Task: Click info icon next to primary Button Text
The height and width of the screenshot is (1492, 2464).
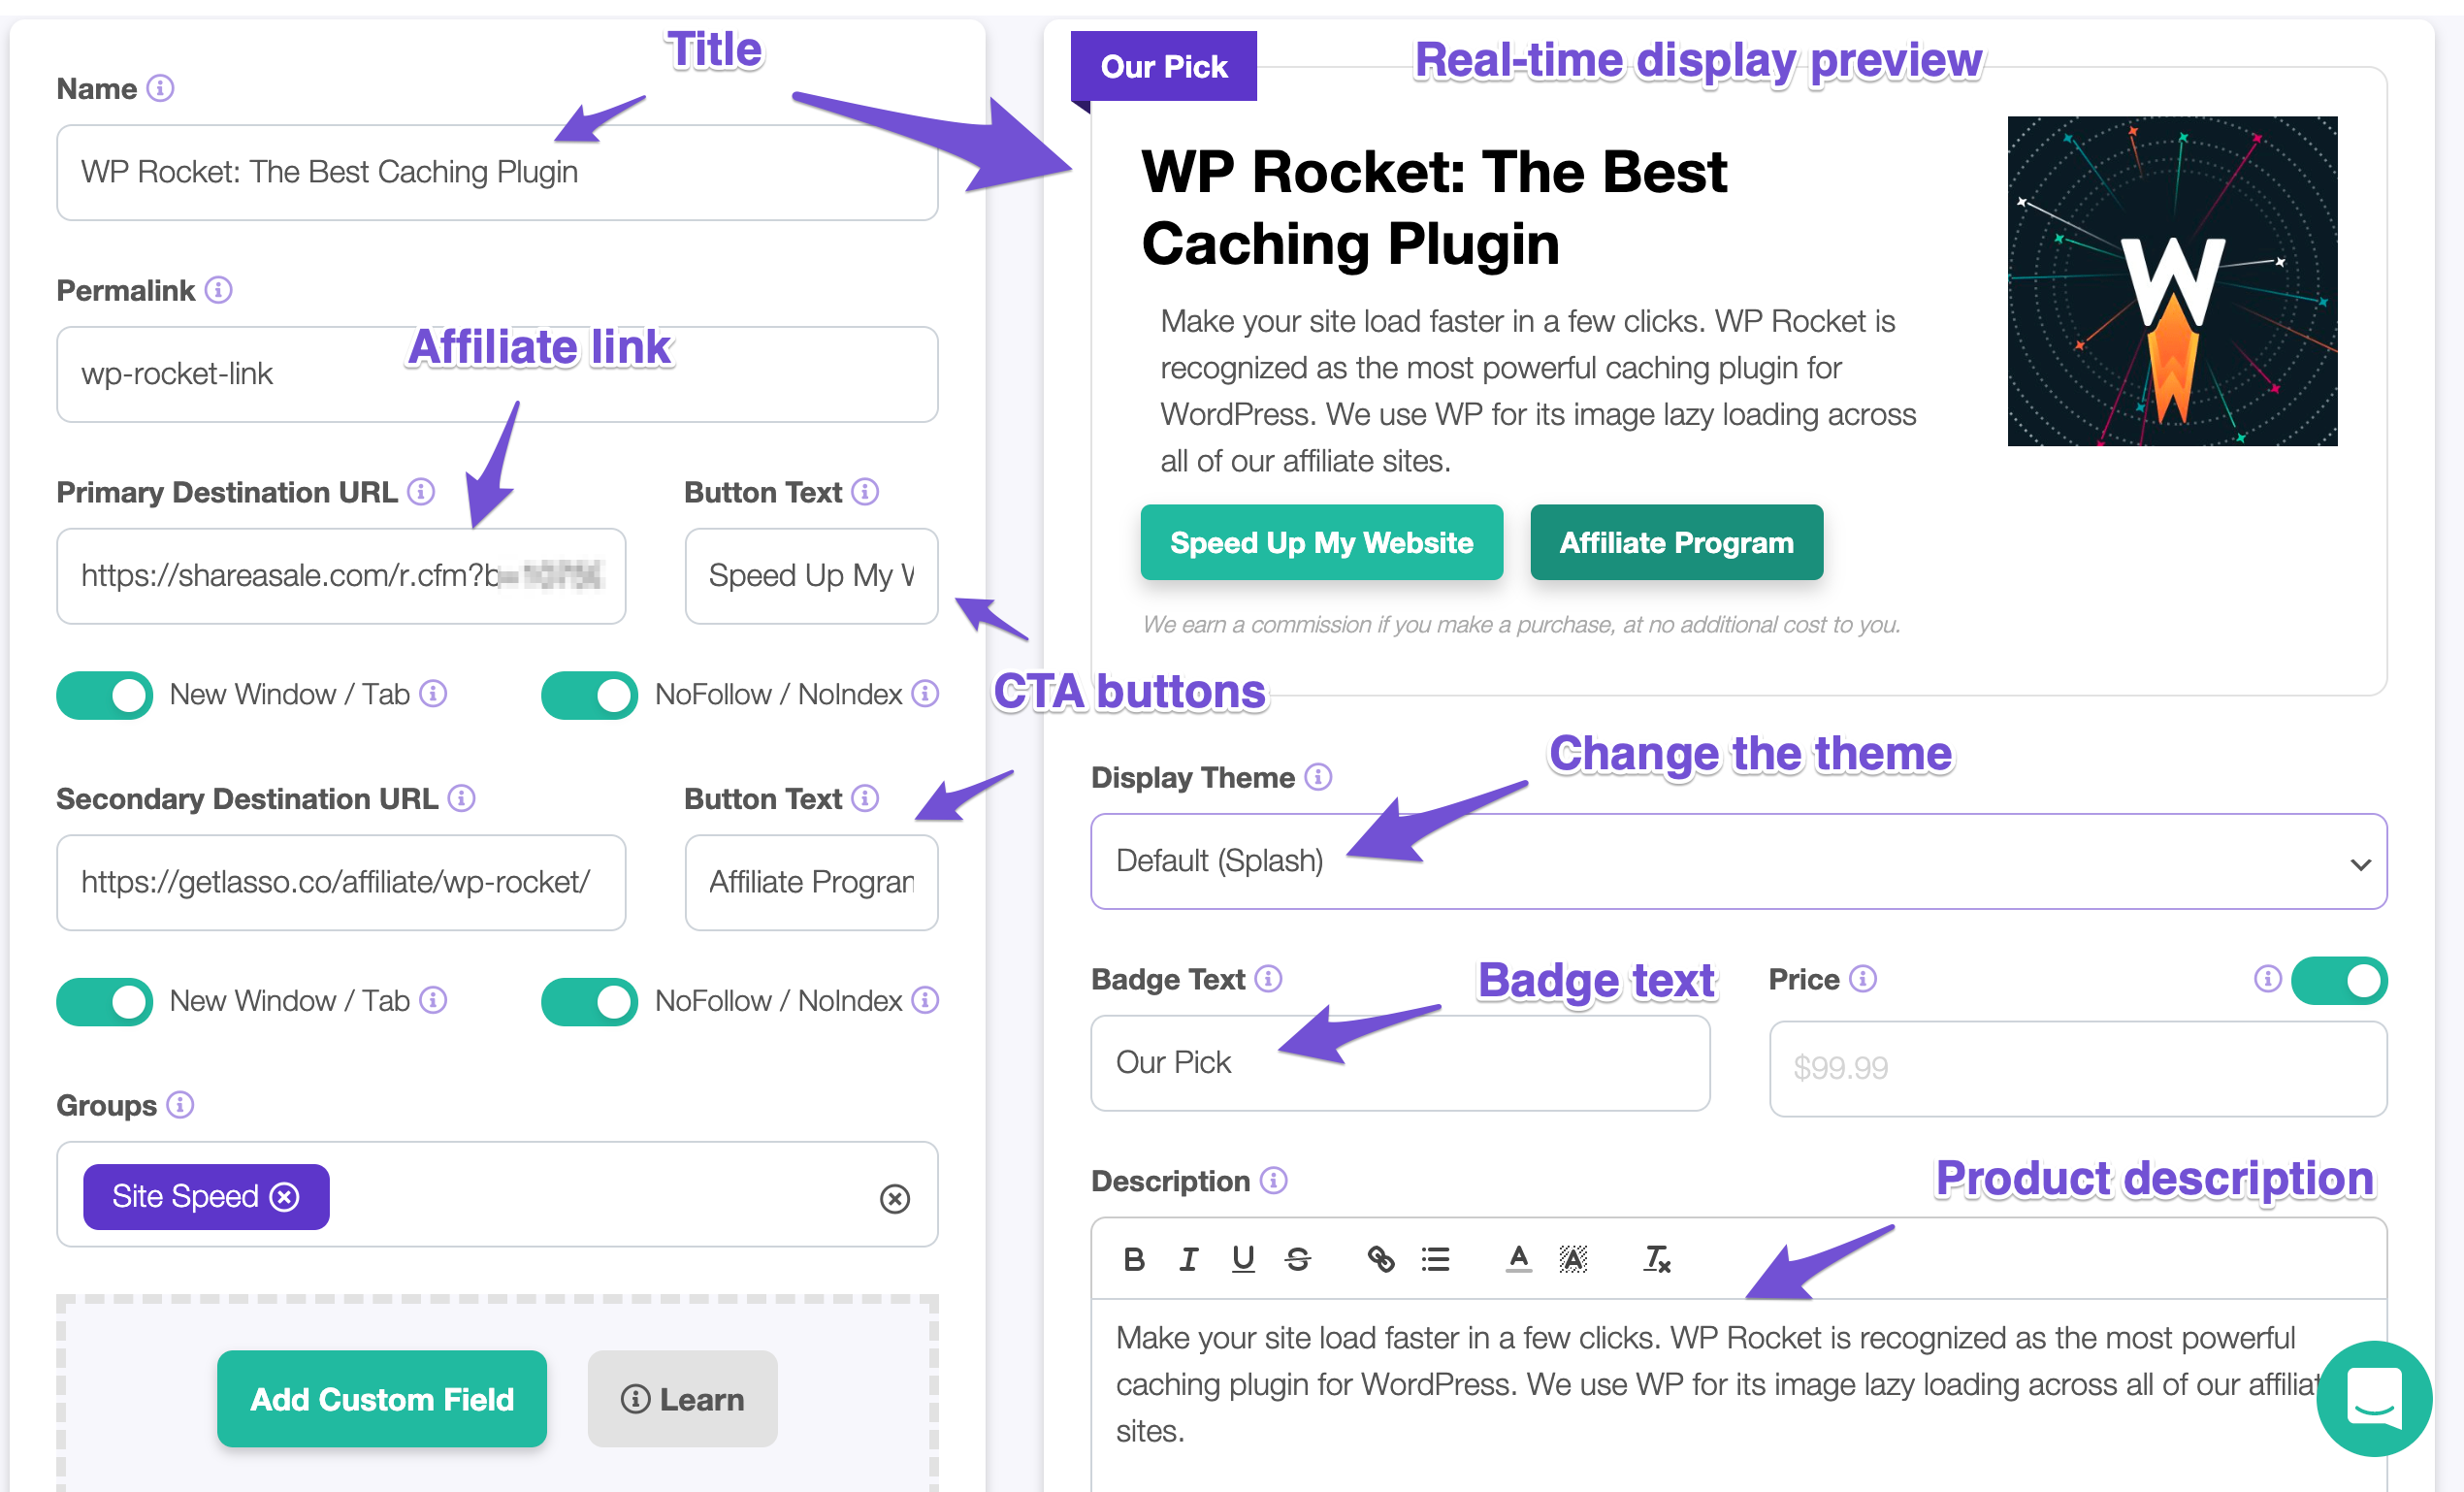Action: (865, 492)
